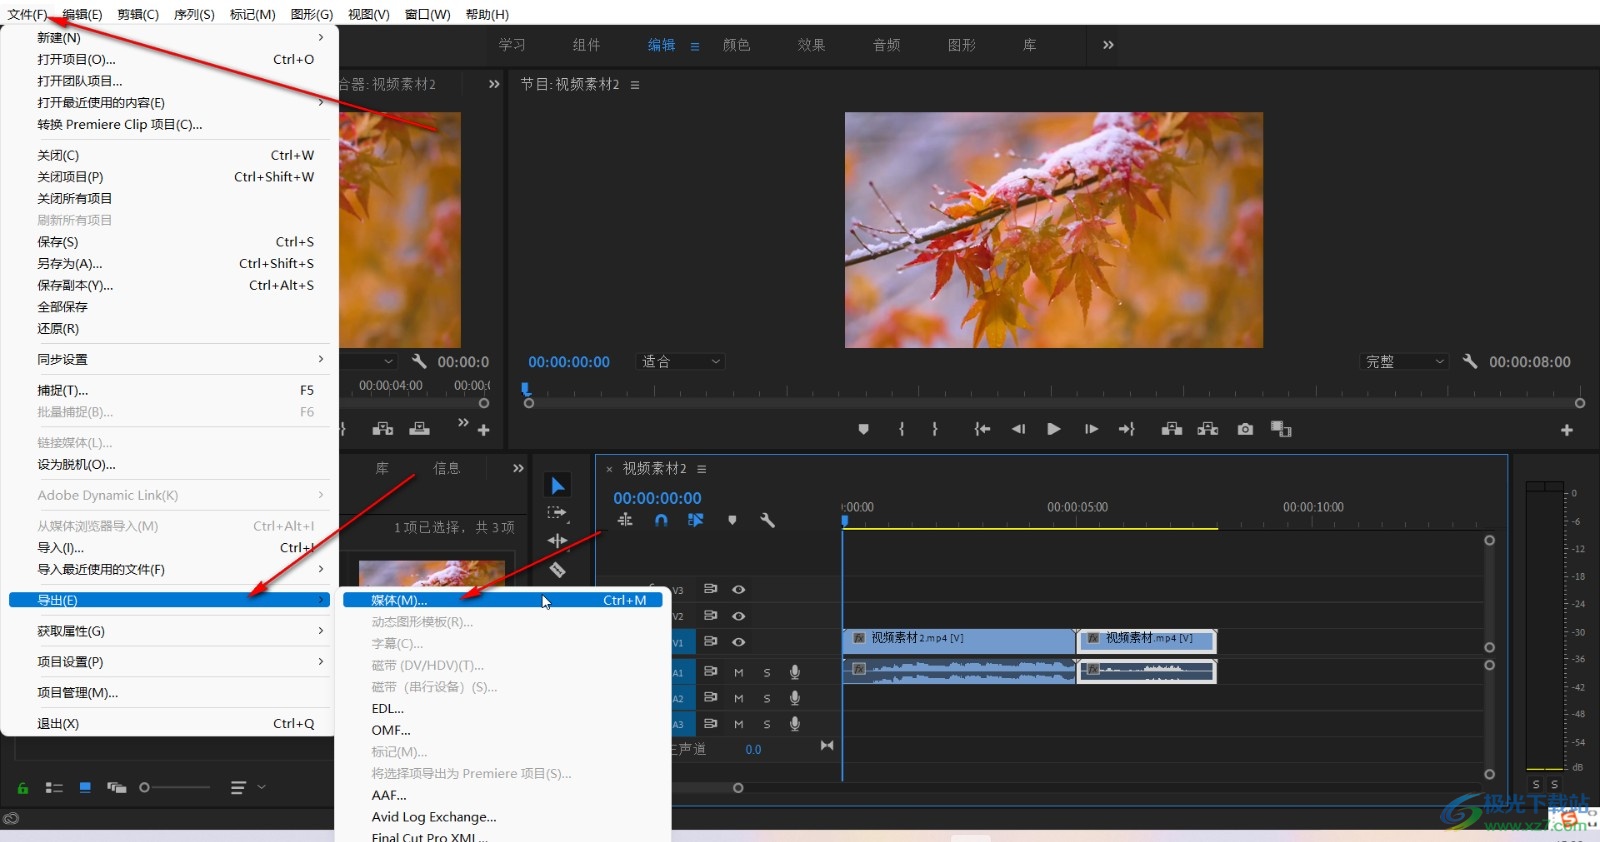Image resolution: width=1600 pixels, height=842 pixels.
Task: Open Comparison View in Program monitor
Action: (1281, 429)
